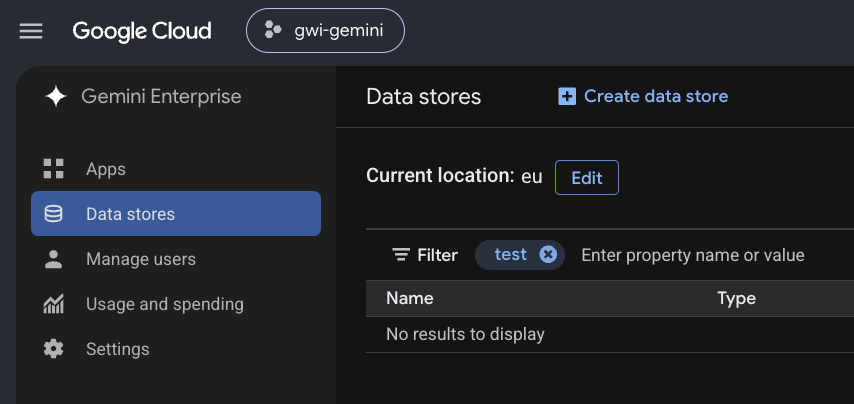Sort by the Type column header

[736, 298]
